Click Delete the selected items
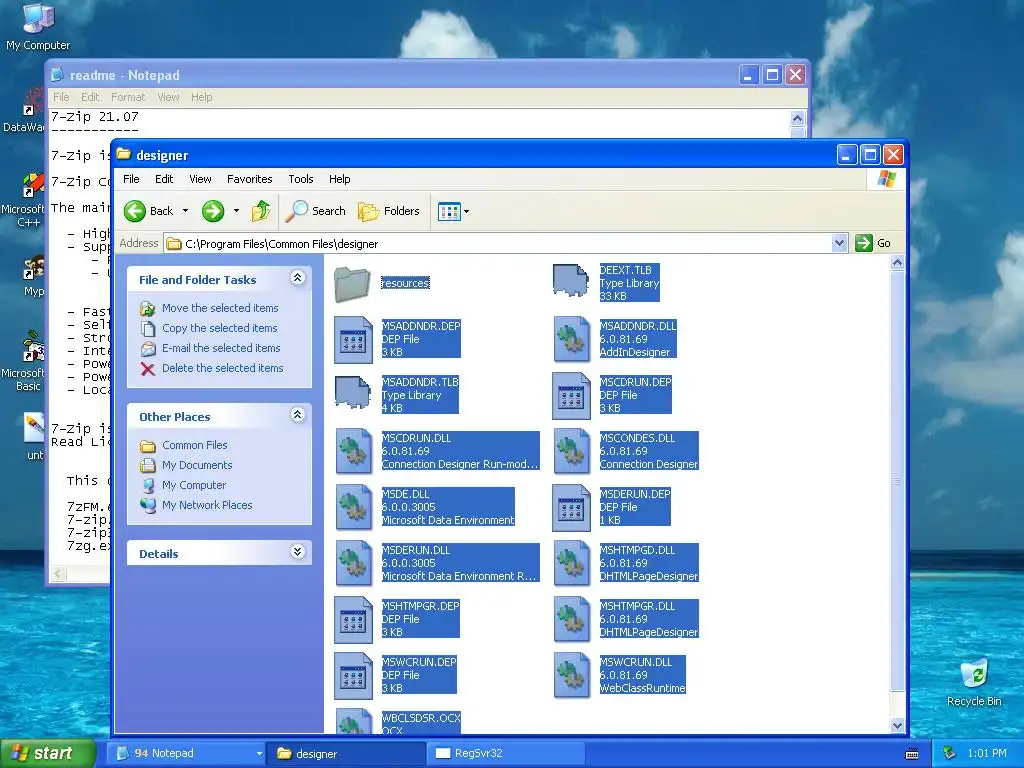1024x768 pixels. pyautogui.click(x=223, y=368)
